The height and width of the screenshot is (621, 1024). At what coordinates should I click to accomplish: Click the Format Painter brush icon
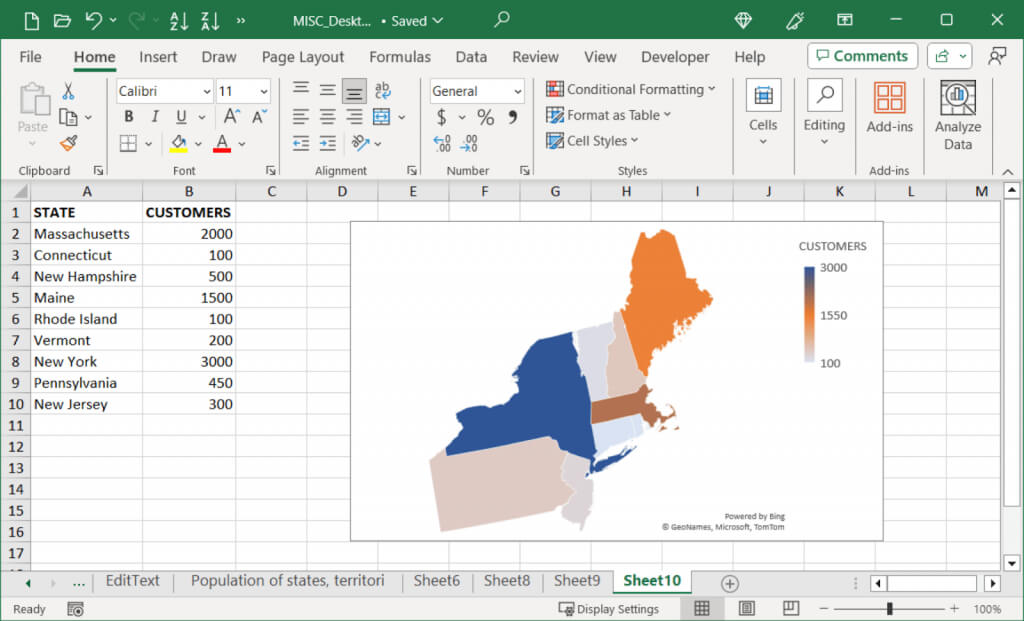68,143
